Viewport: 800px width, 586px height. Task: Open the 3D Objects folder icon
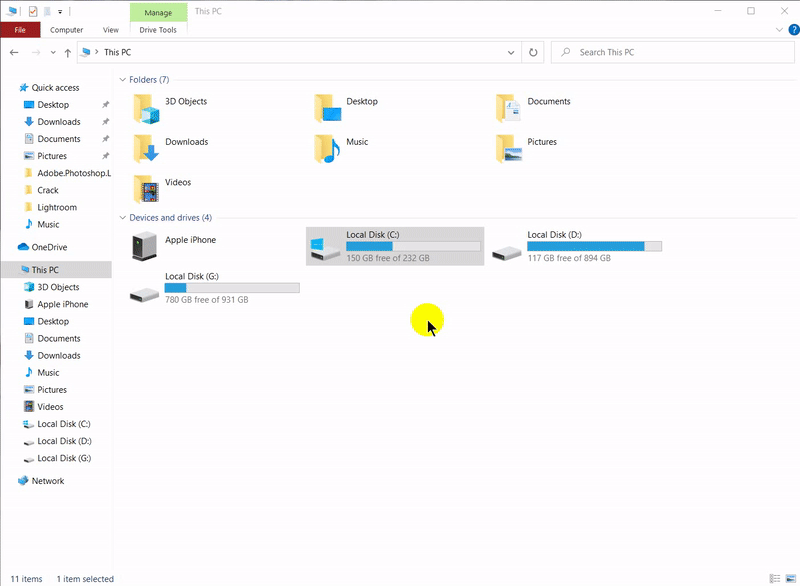click(146, 109)
